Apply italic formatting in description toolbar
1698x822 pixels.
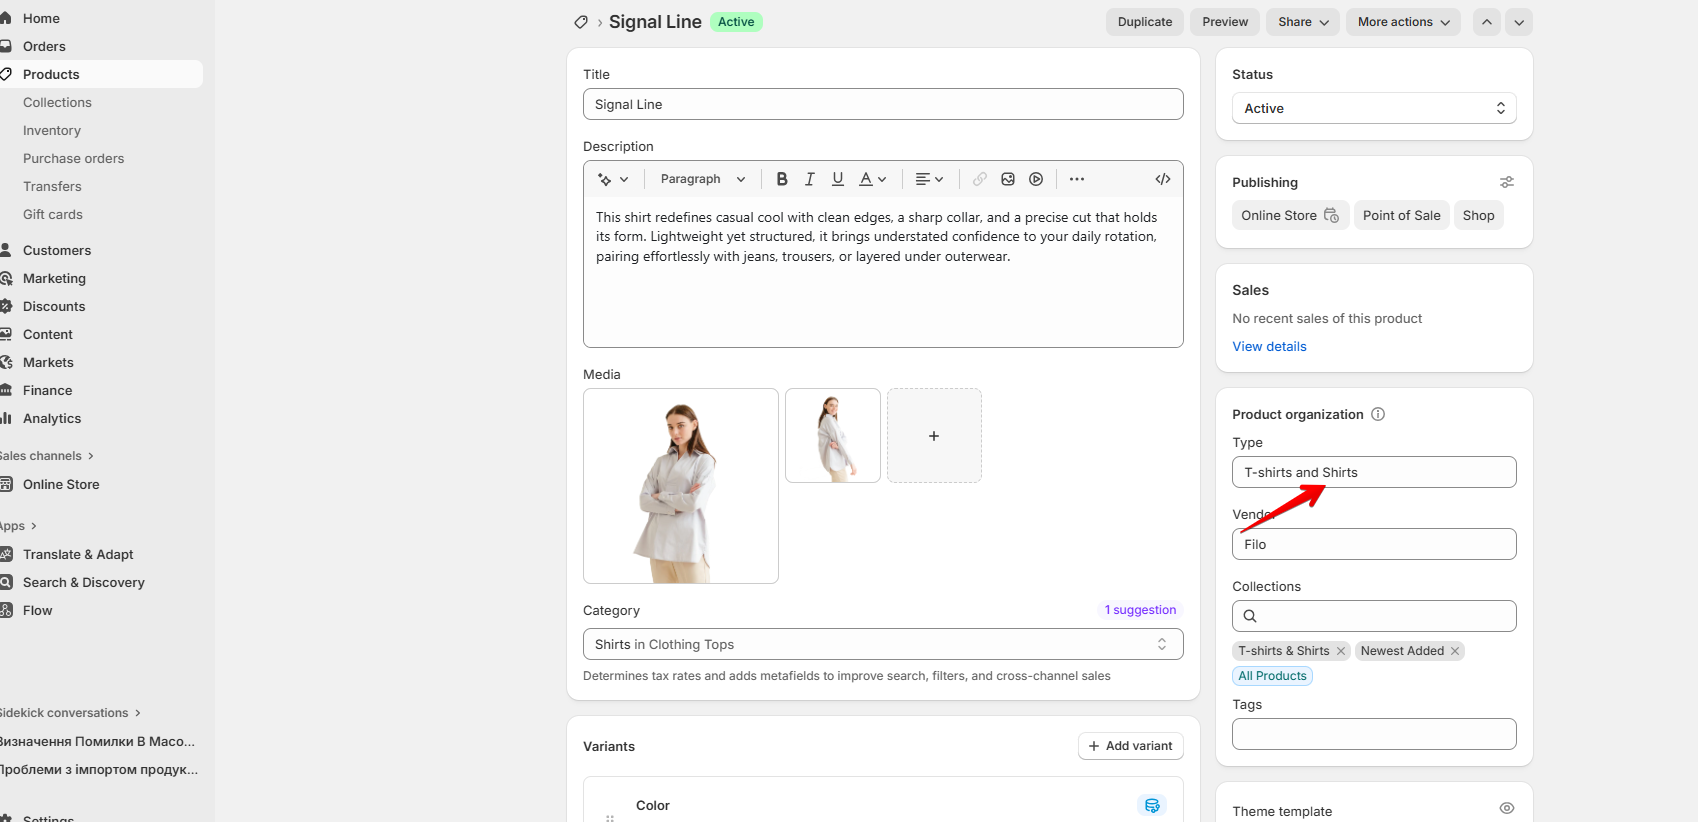[x=810, y=179]
